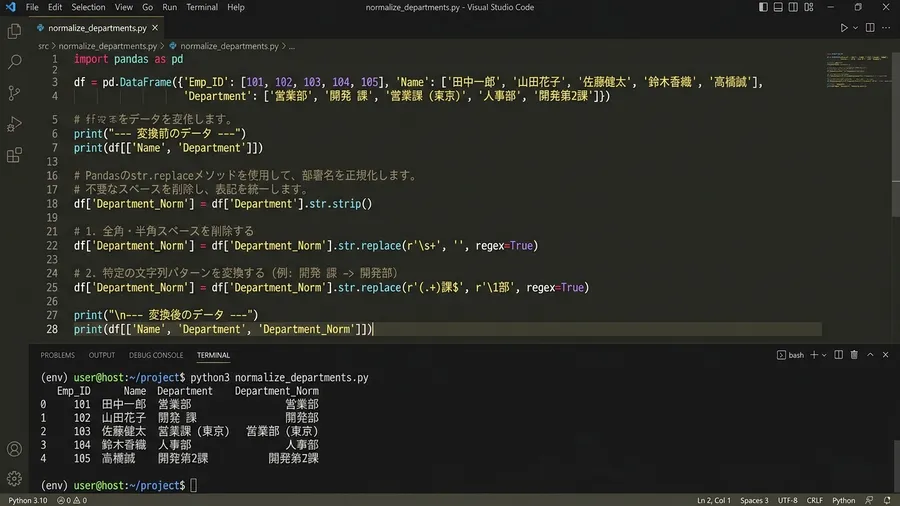The image size is (900, 506).
Task: Select the TERMINAL panel tab
Action: click(x=213, y=355)
